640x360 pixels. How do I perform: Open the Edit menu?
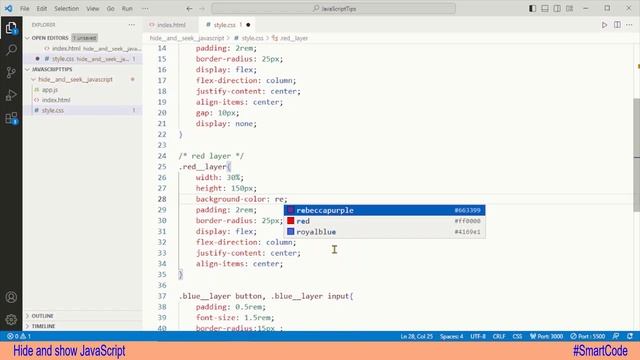point(42,9)
